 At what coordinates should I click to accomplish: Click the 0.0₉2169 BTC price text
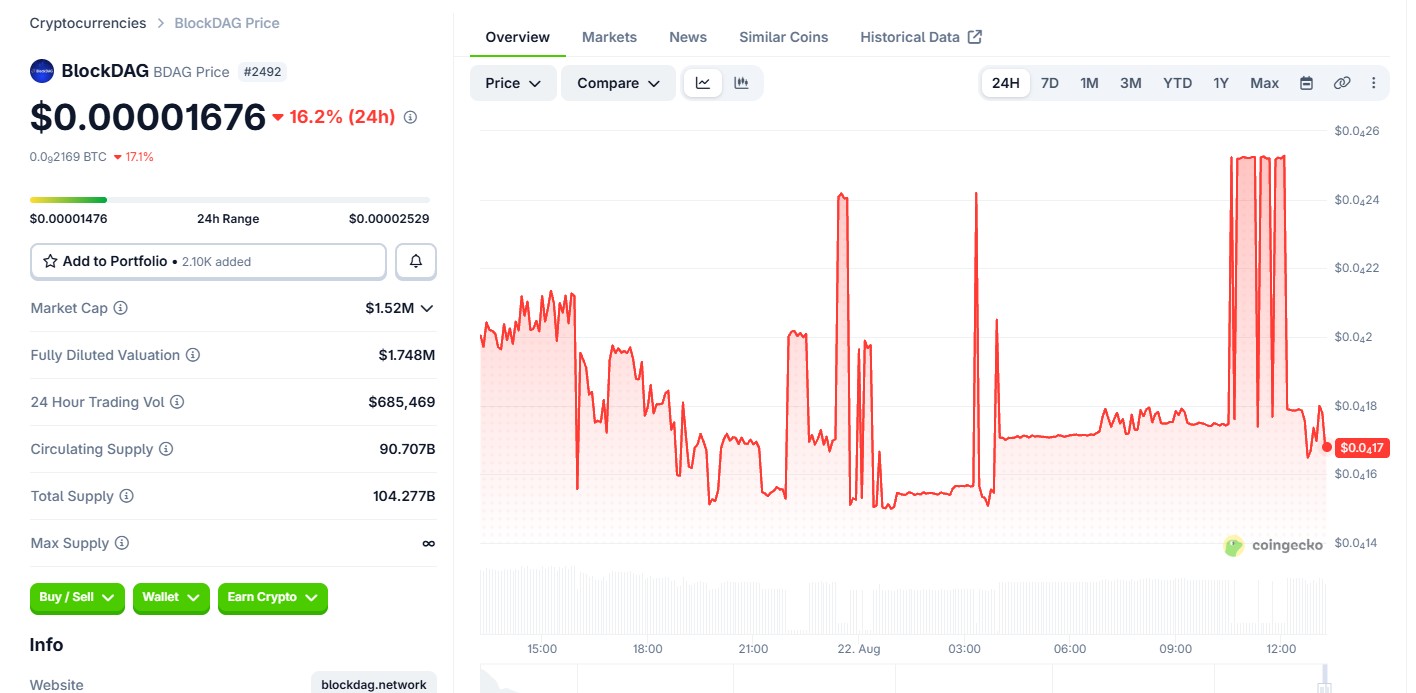(x=68, y=157)
